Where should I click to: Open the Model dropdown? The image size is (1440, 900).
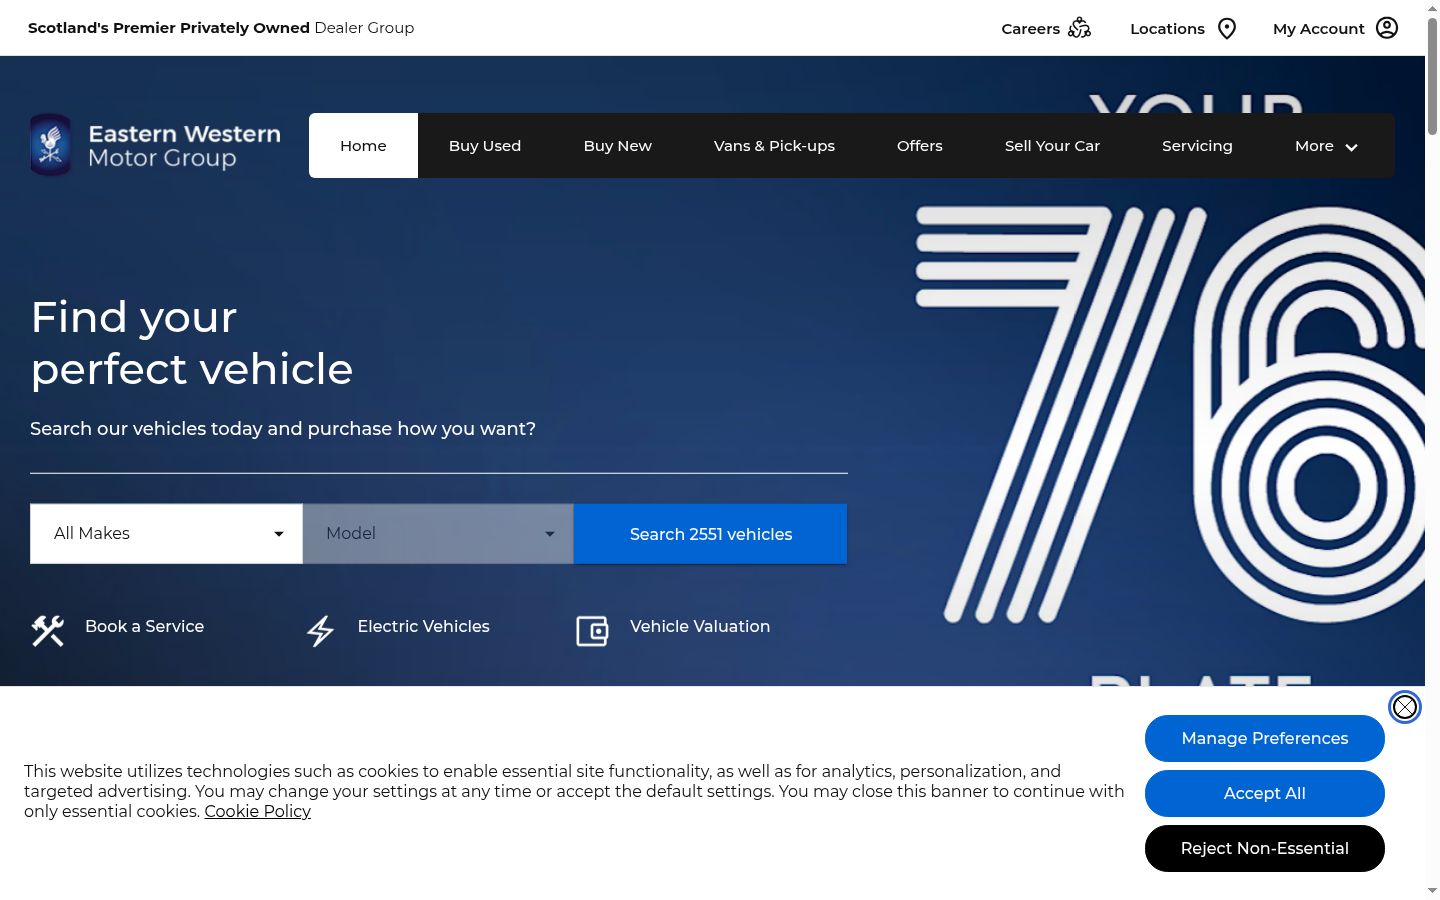point(438,534)
